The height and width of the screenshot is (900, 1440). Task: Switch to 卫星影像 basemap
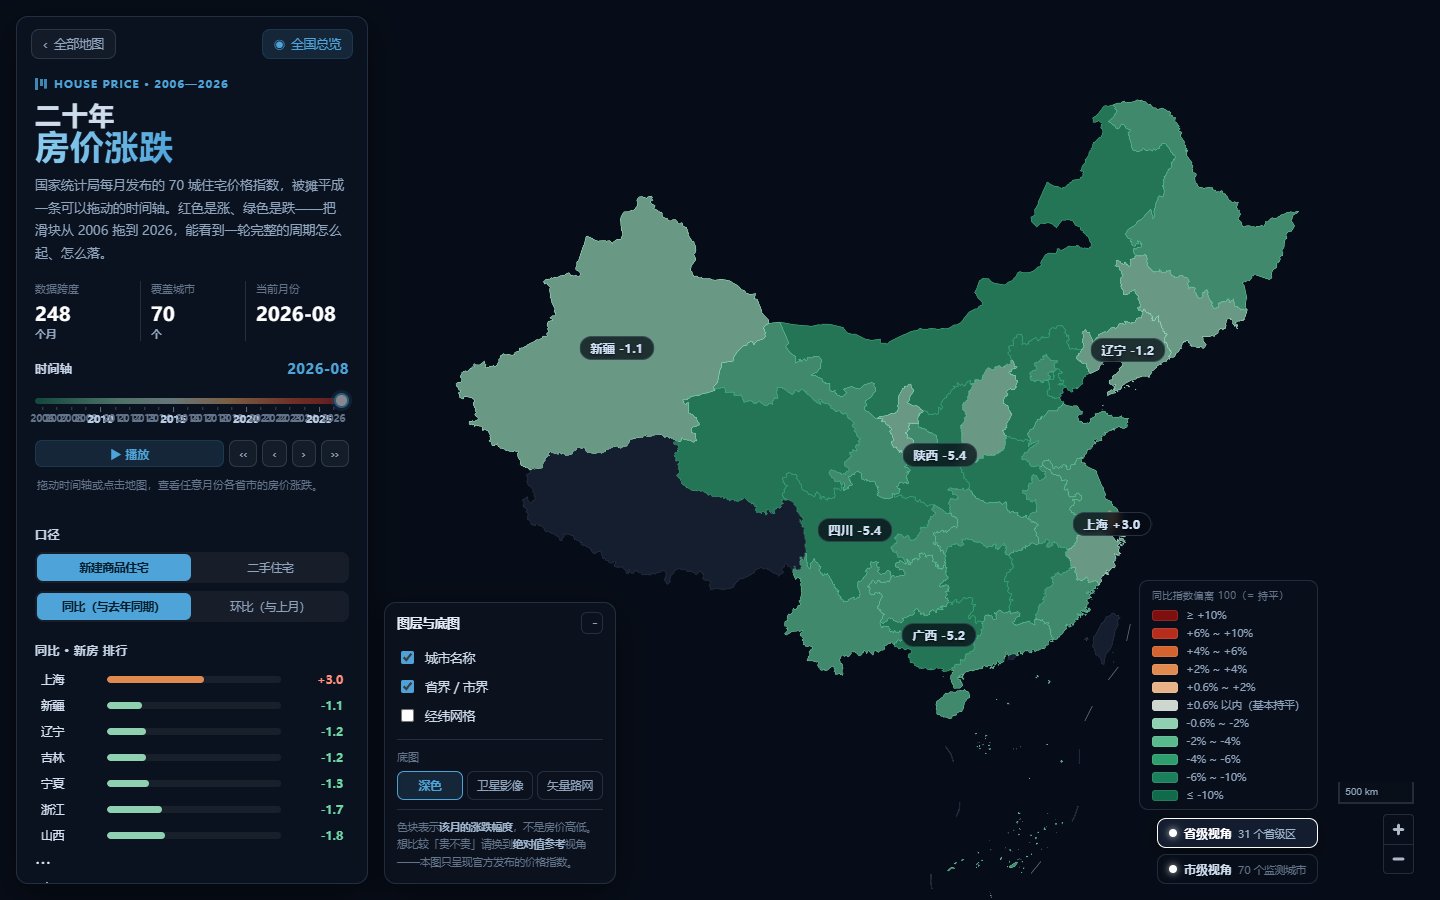500,785
